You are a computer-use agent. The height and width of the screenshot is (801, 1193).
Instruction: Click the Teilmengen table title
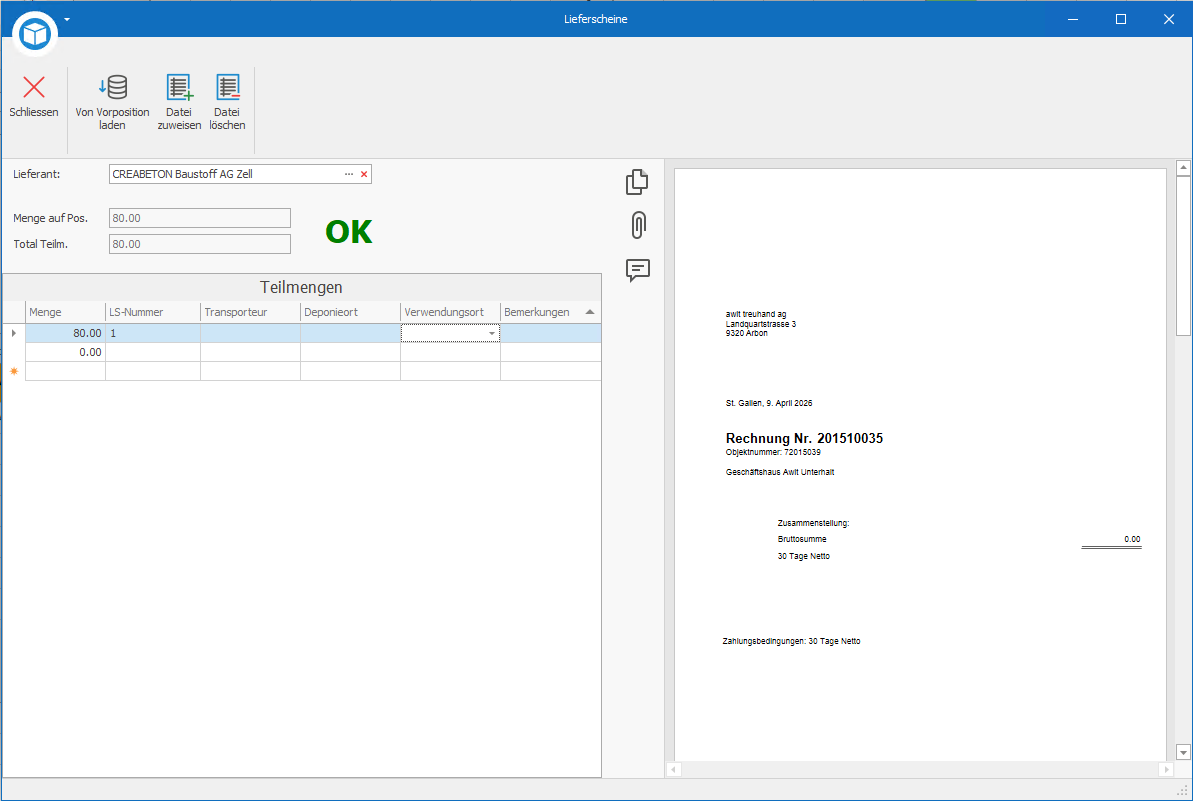tap(301, 288)
